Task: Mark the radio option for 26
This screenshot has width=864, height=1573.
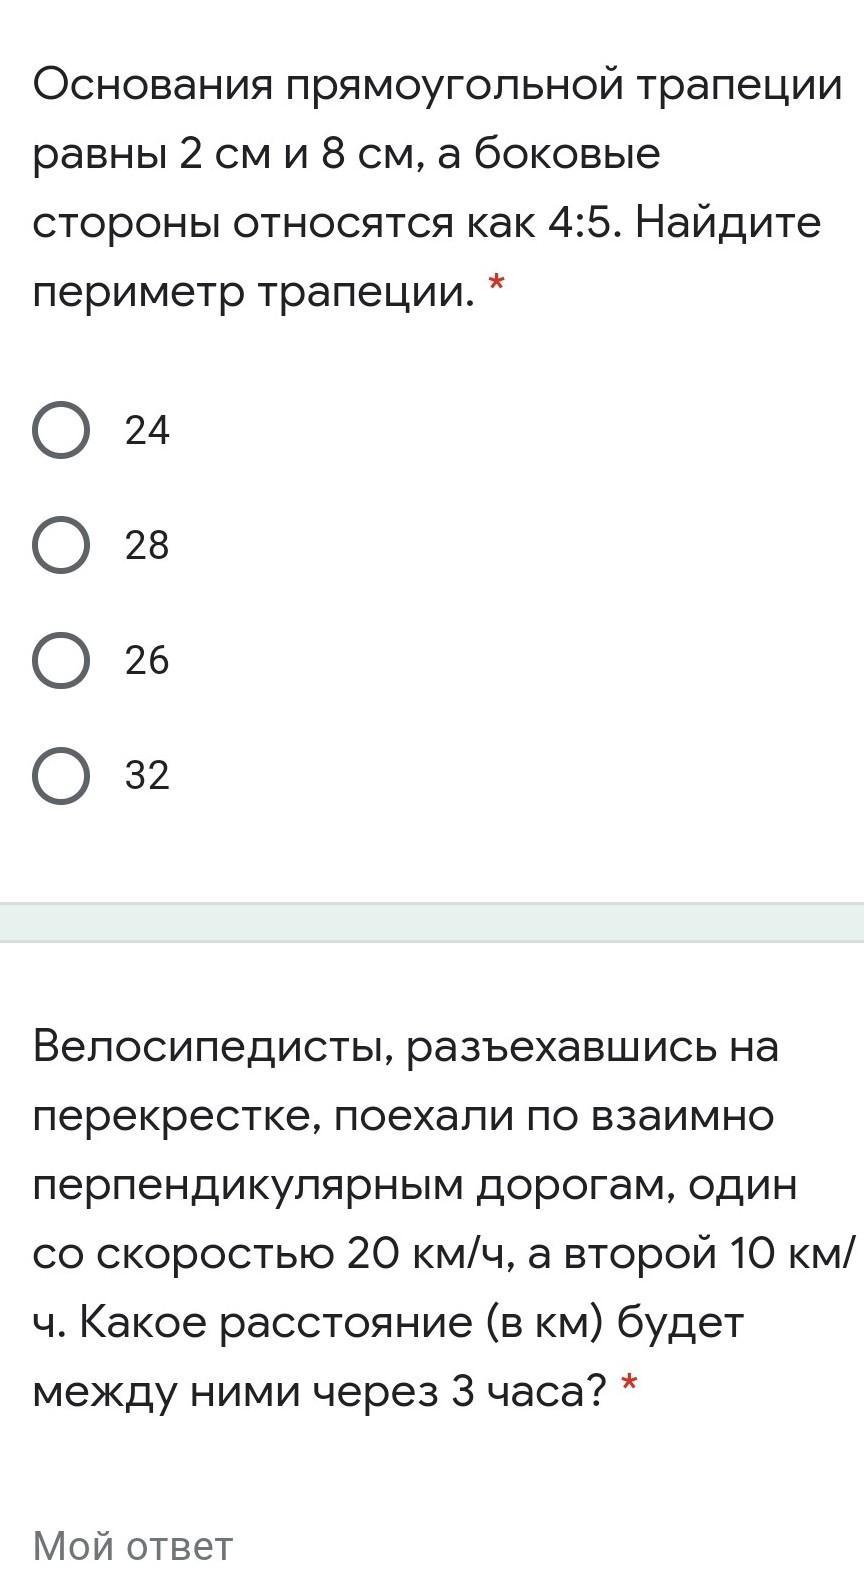Action: point(61,660)
